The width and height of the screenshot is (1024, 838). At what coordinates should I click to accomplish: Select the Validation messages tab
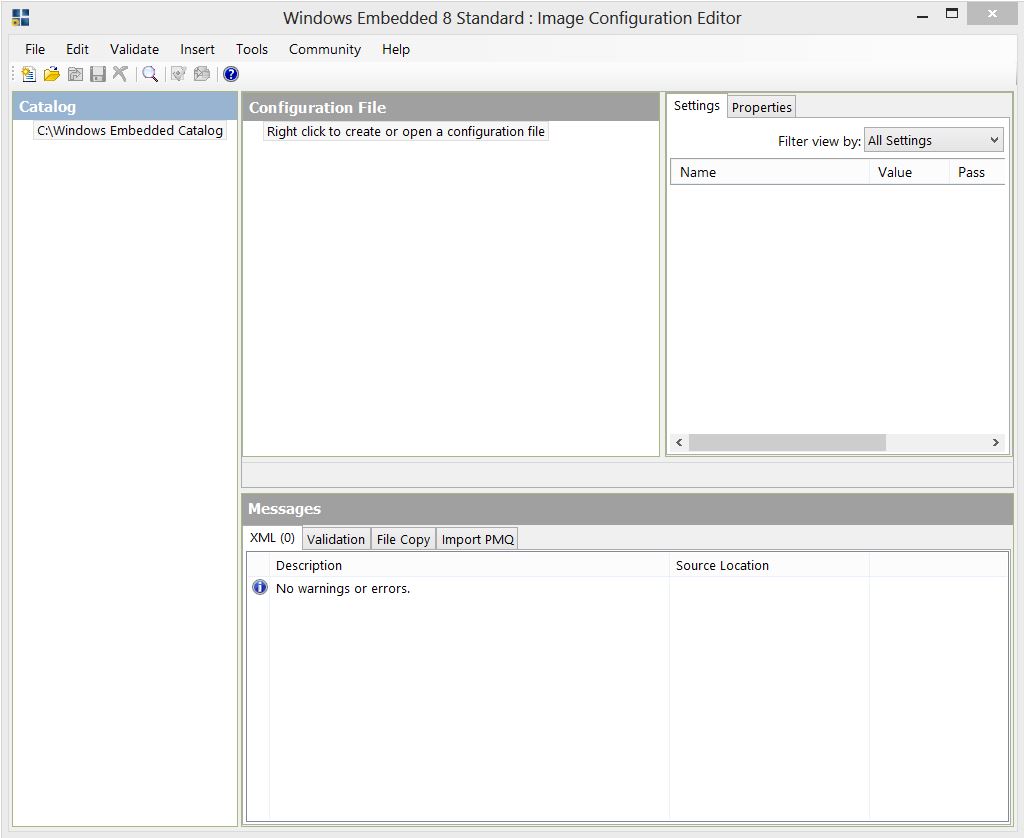pos(336,539)
